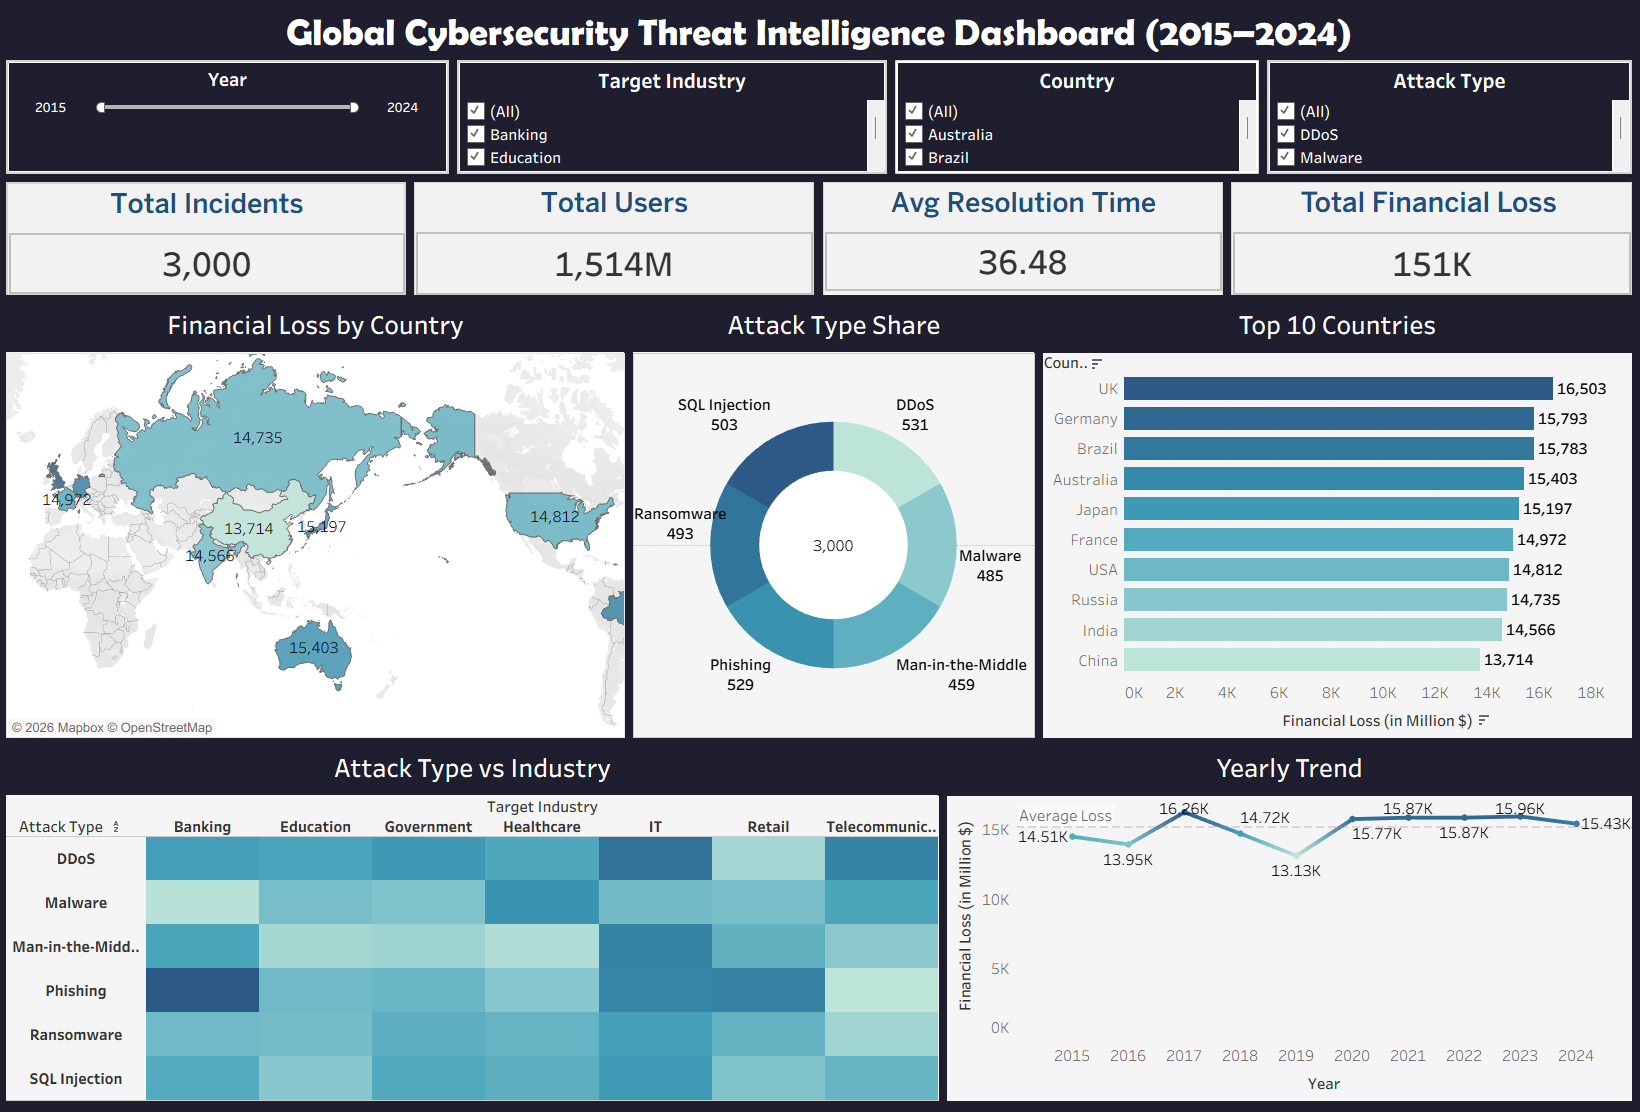Click the Average Loss reference line label
Image resolution: width=1640 pixels, height=1112 pixels.
pos(1065,816)
